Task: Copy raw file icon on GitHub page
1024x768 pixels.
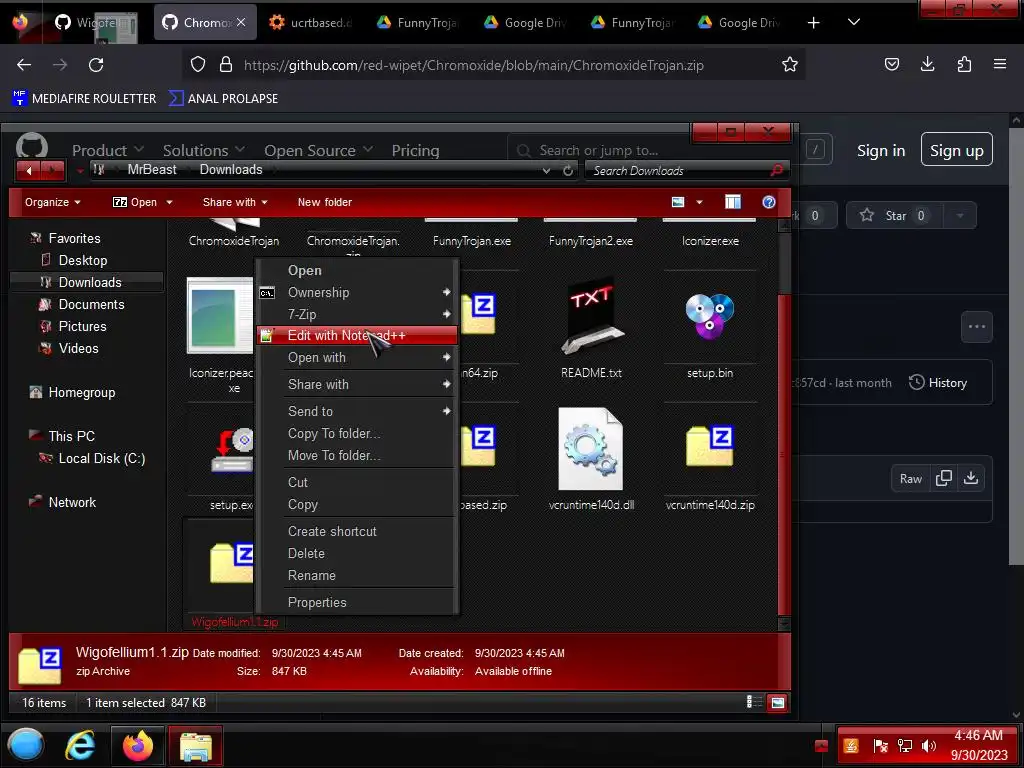Action: pyautogui.click(x=943, y=478)
